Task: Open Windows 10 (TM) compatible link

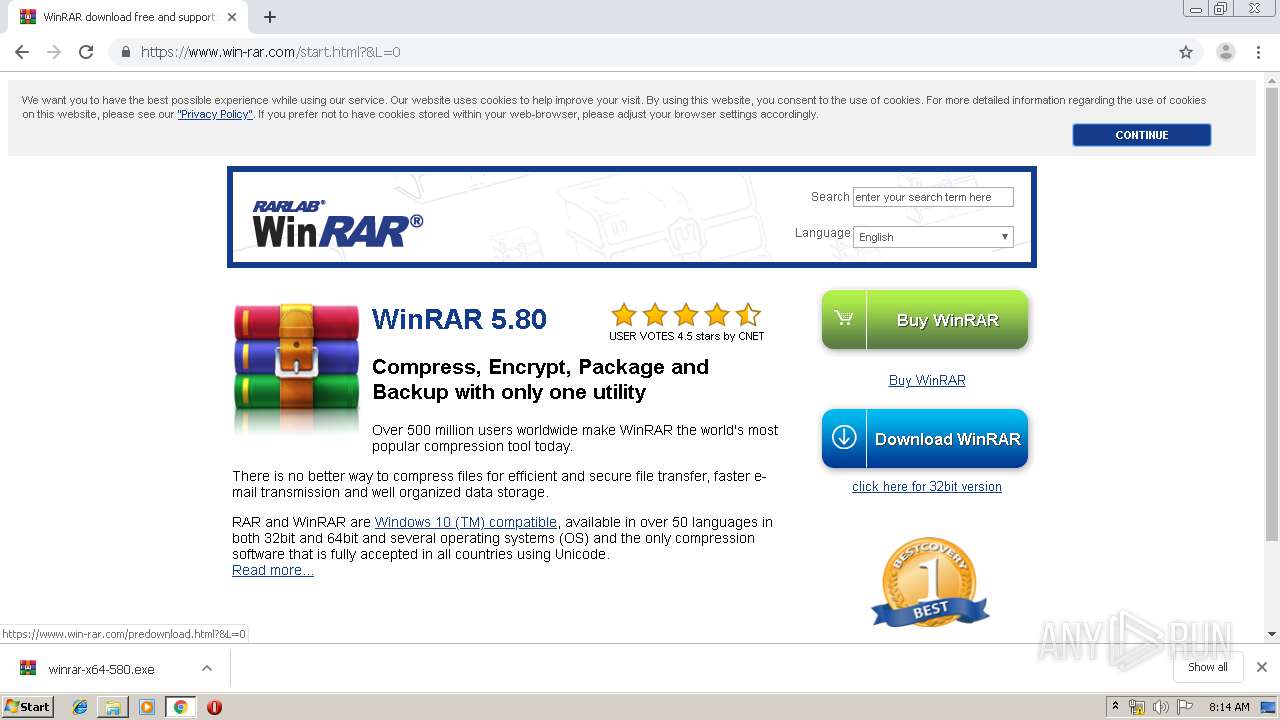Action: click(x=466, y=522)
